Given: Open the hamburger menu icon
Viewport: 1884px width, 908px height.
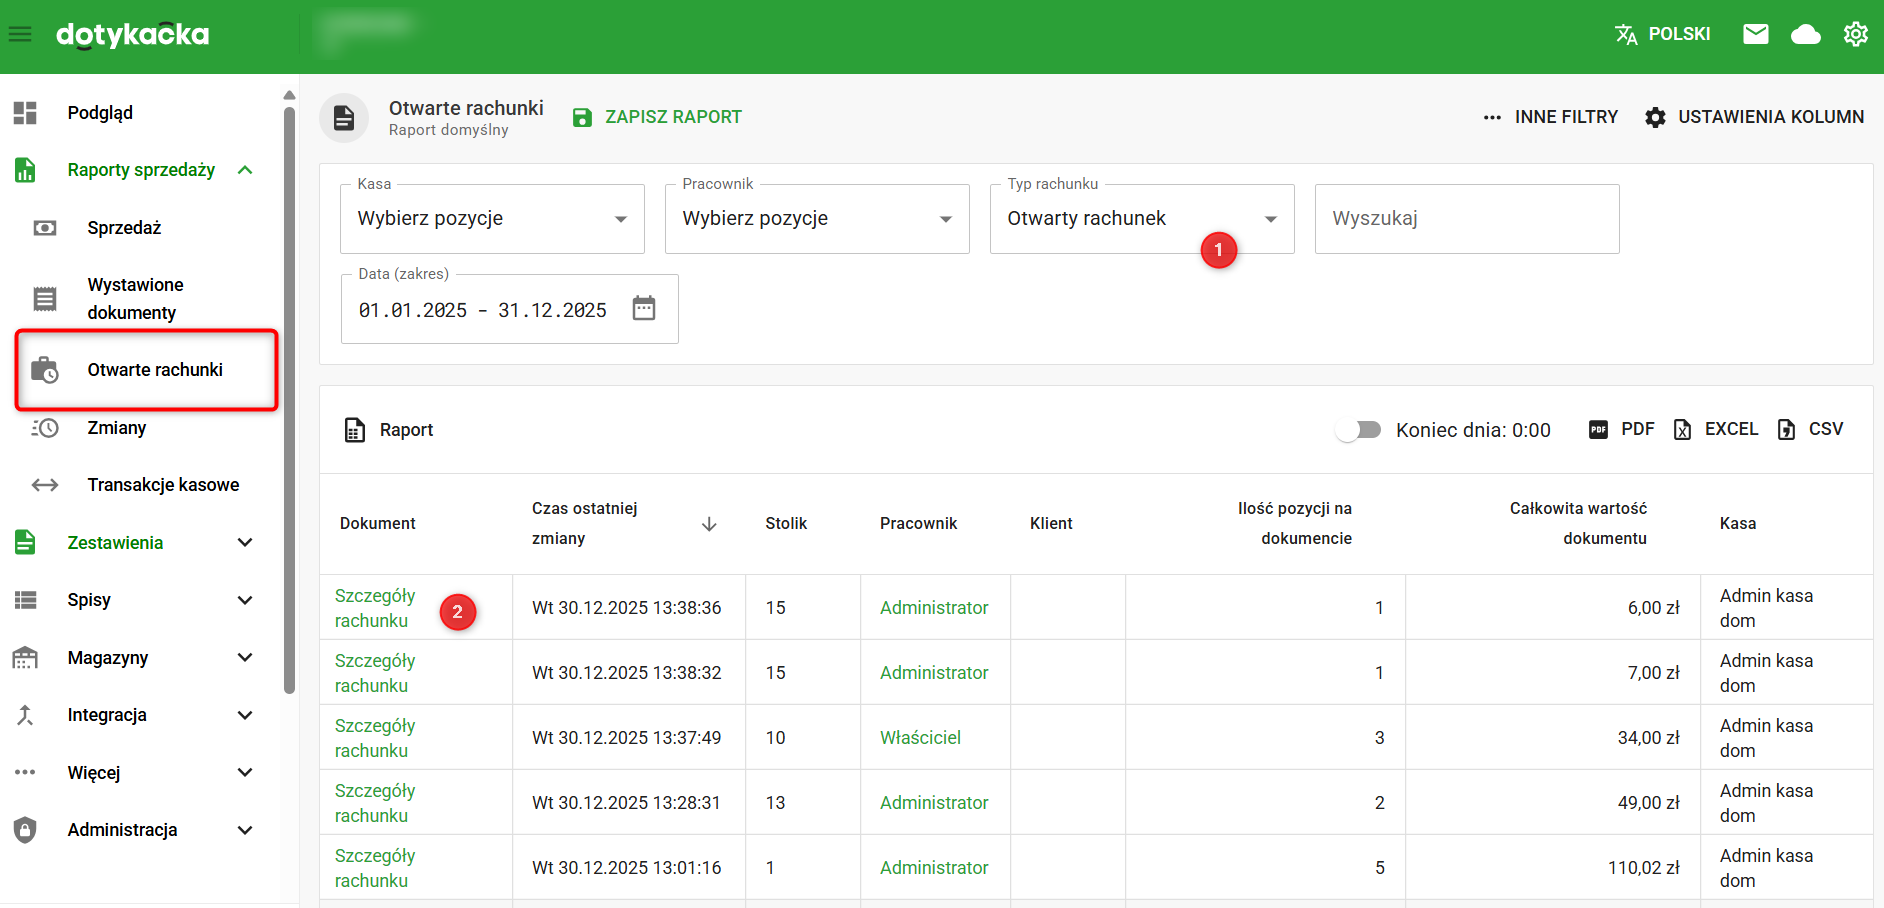Looking at the screenshot, I should [x=20, y=35].
